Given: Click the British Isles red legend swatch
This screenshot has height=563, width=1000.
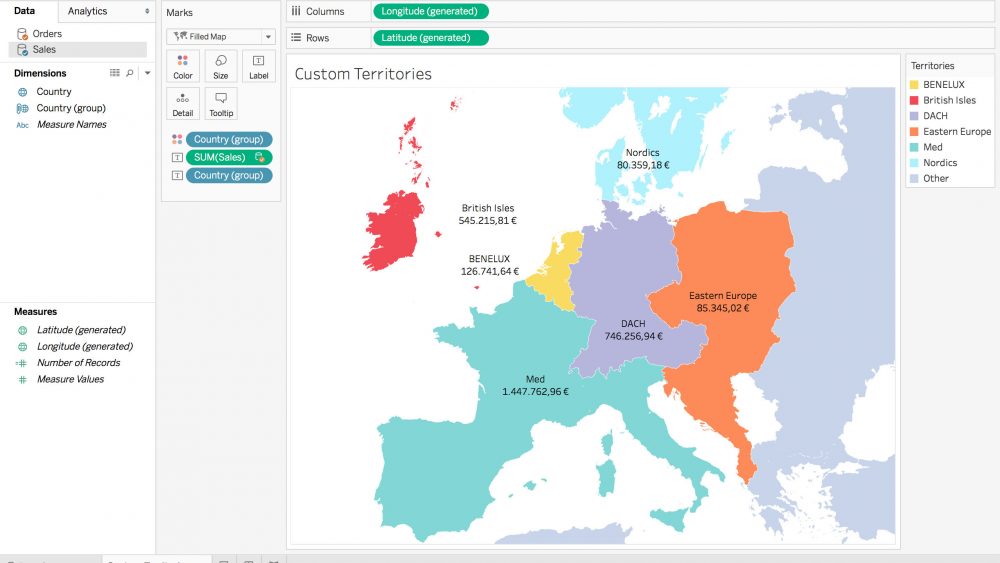Looking at the screenshot, I should coord(914,100).
